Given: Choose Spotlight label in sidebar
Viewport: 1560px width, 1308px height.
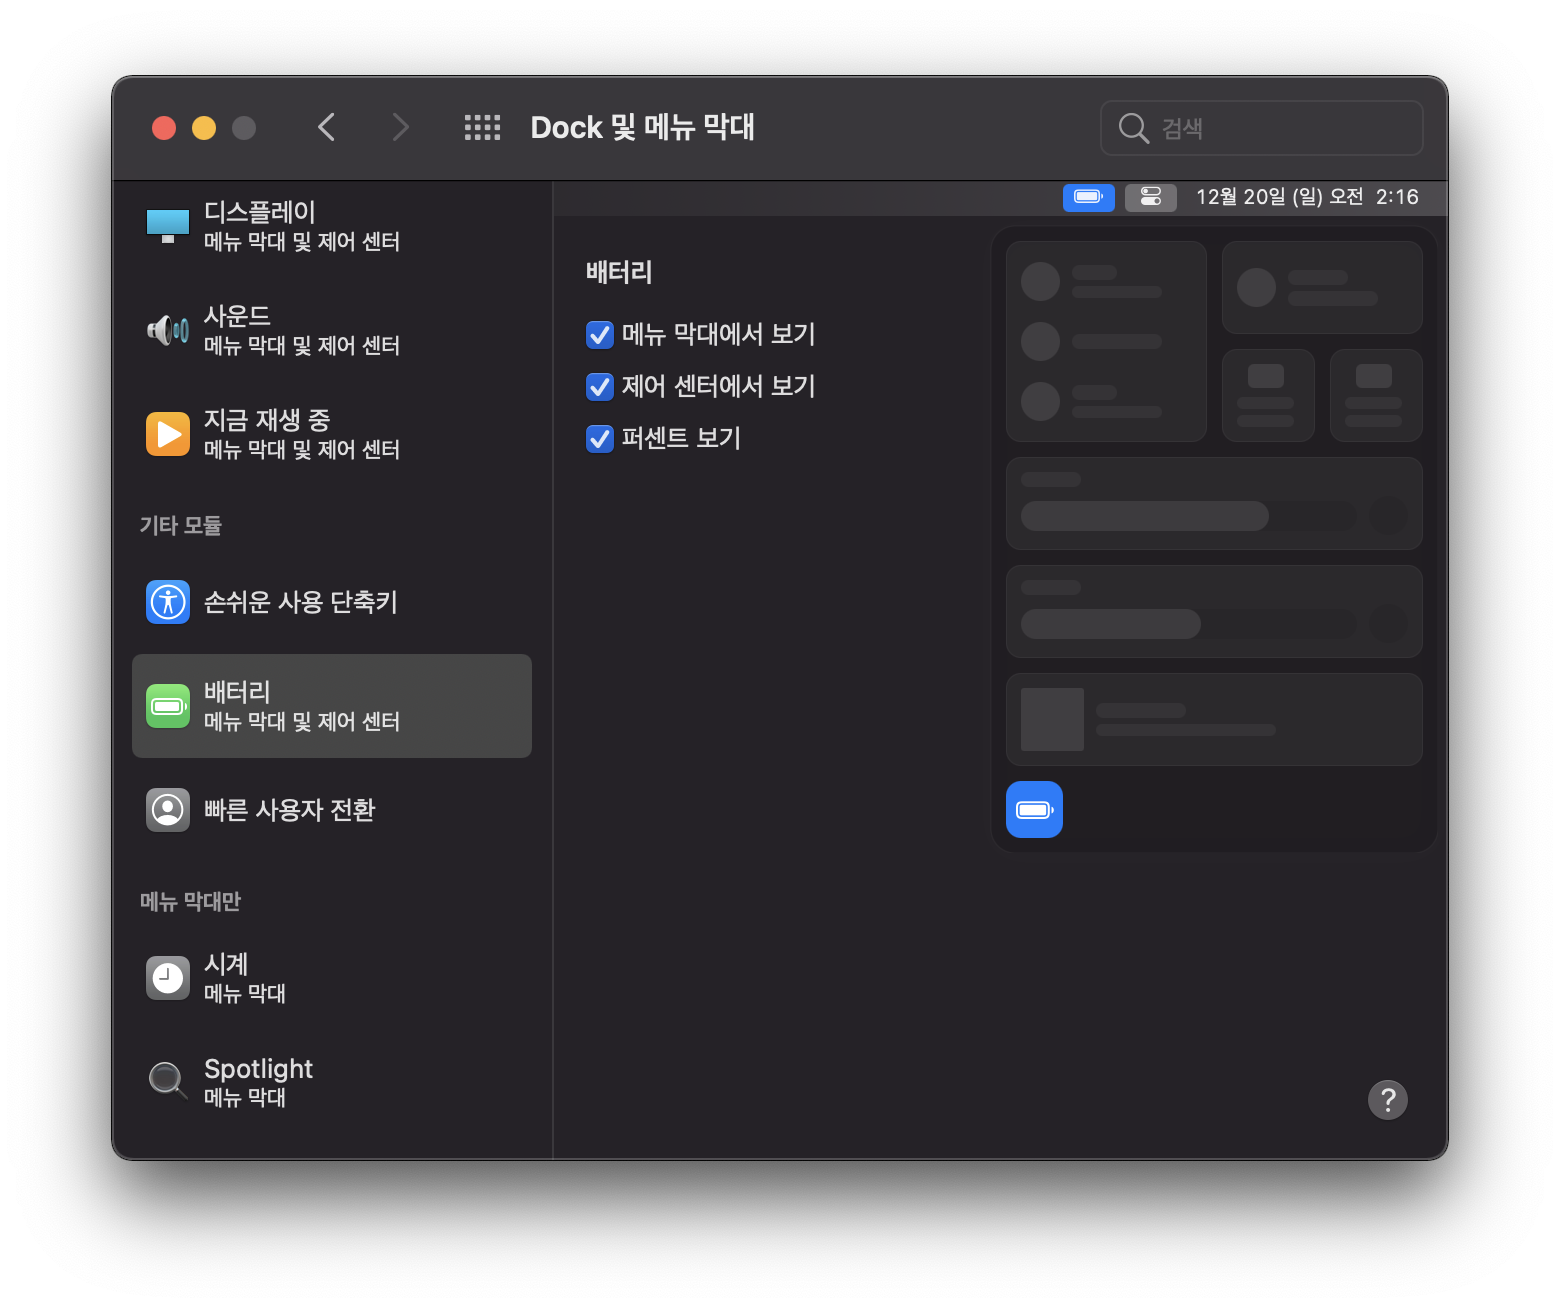Looking at the screenshot, I should point(258,1069).
